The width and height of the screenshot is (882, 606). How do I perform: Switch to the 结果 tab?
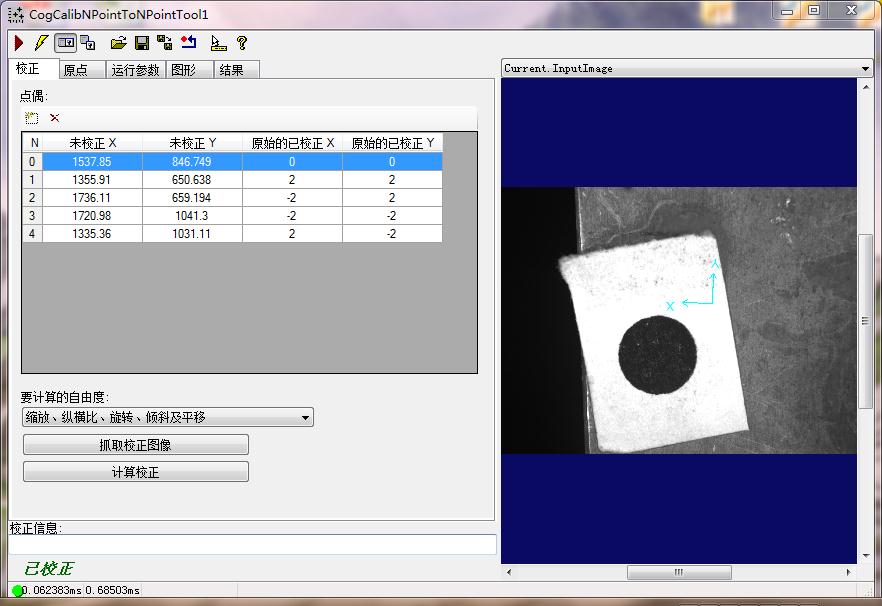point(231,70)
